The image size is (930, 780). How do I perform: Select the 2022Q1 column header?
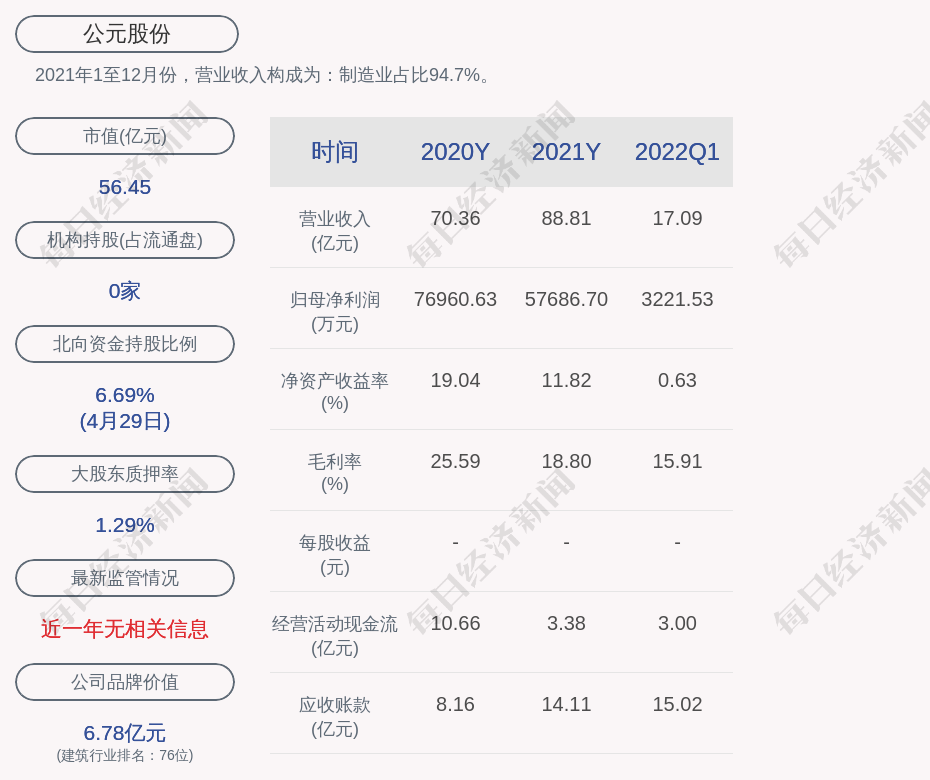click(x=677, y=152)
